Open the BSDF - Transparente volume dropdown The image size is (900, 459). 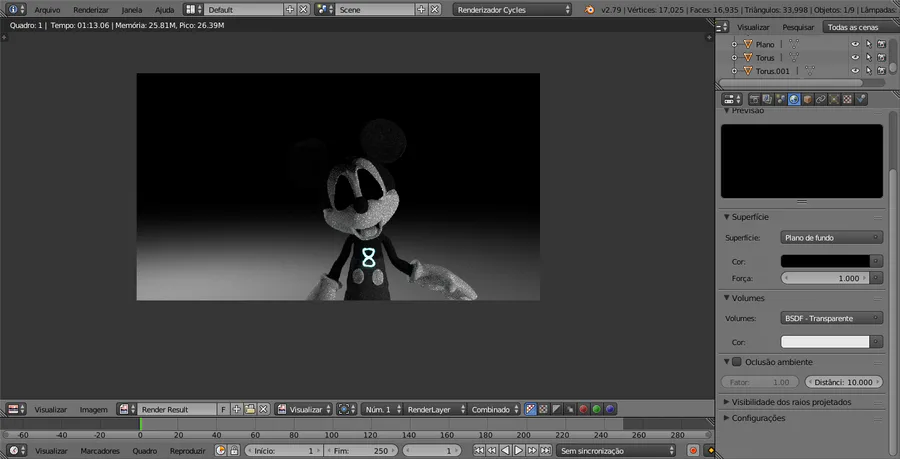[x=832, y=318]
